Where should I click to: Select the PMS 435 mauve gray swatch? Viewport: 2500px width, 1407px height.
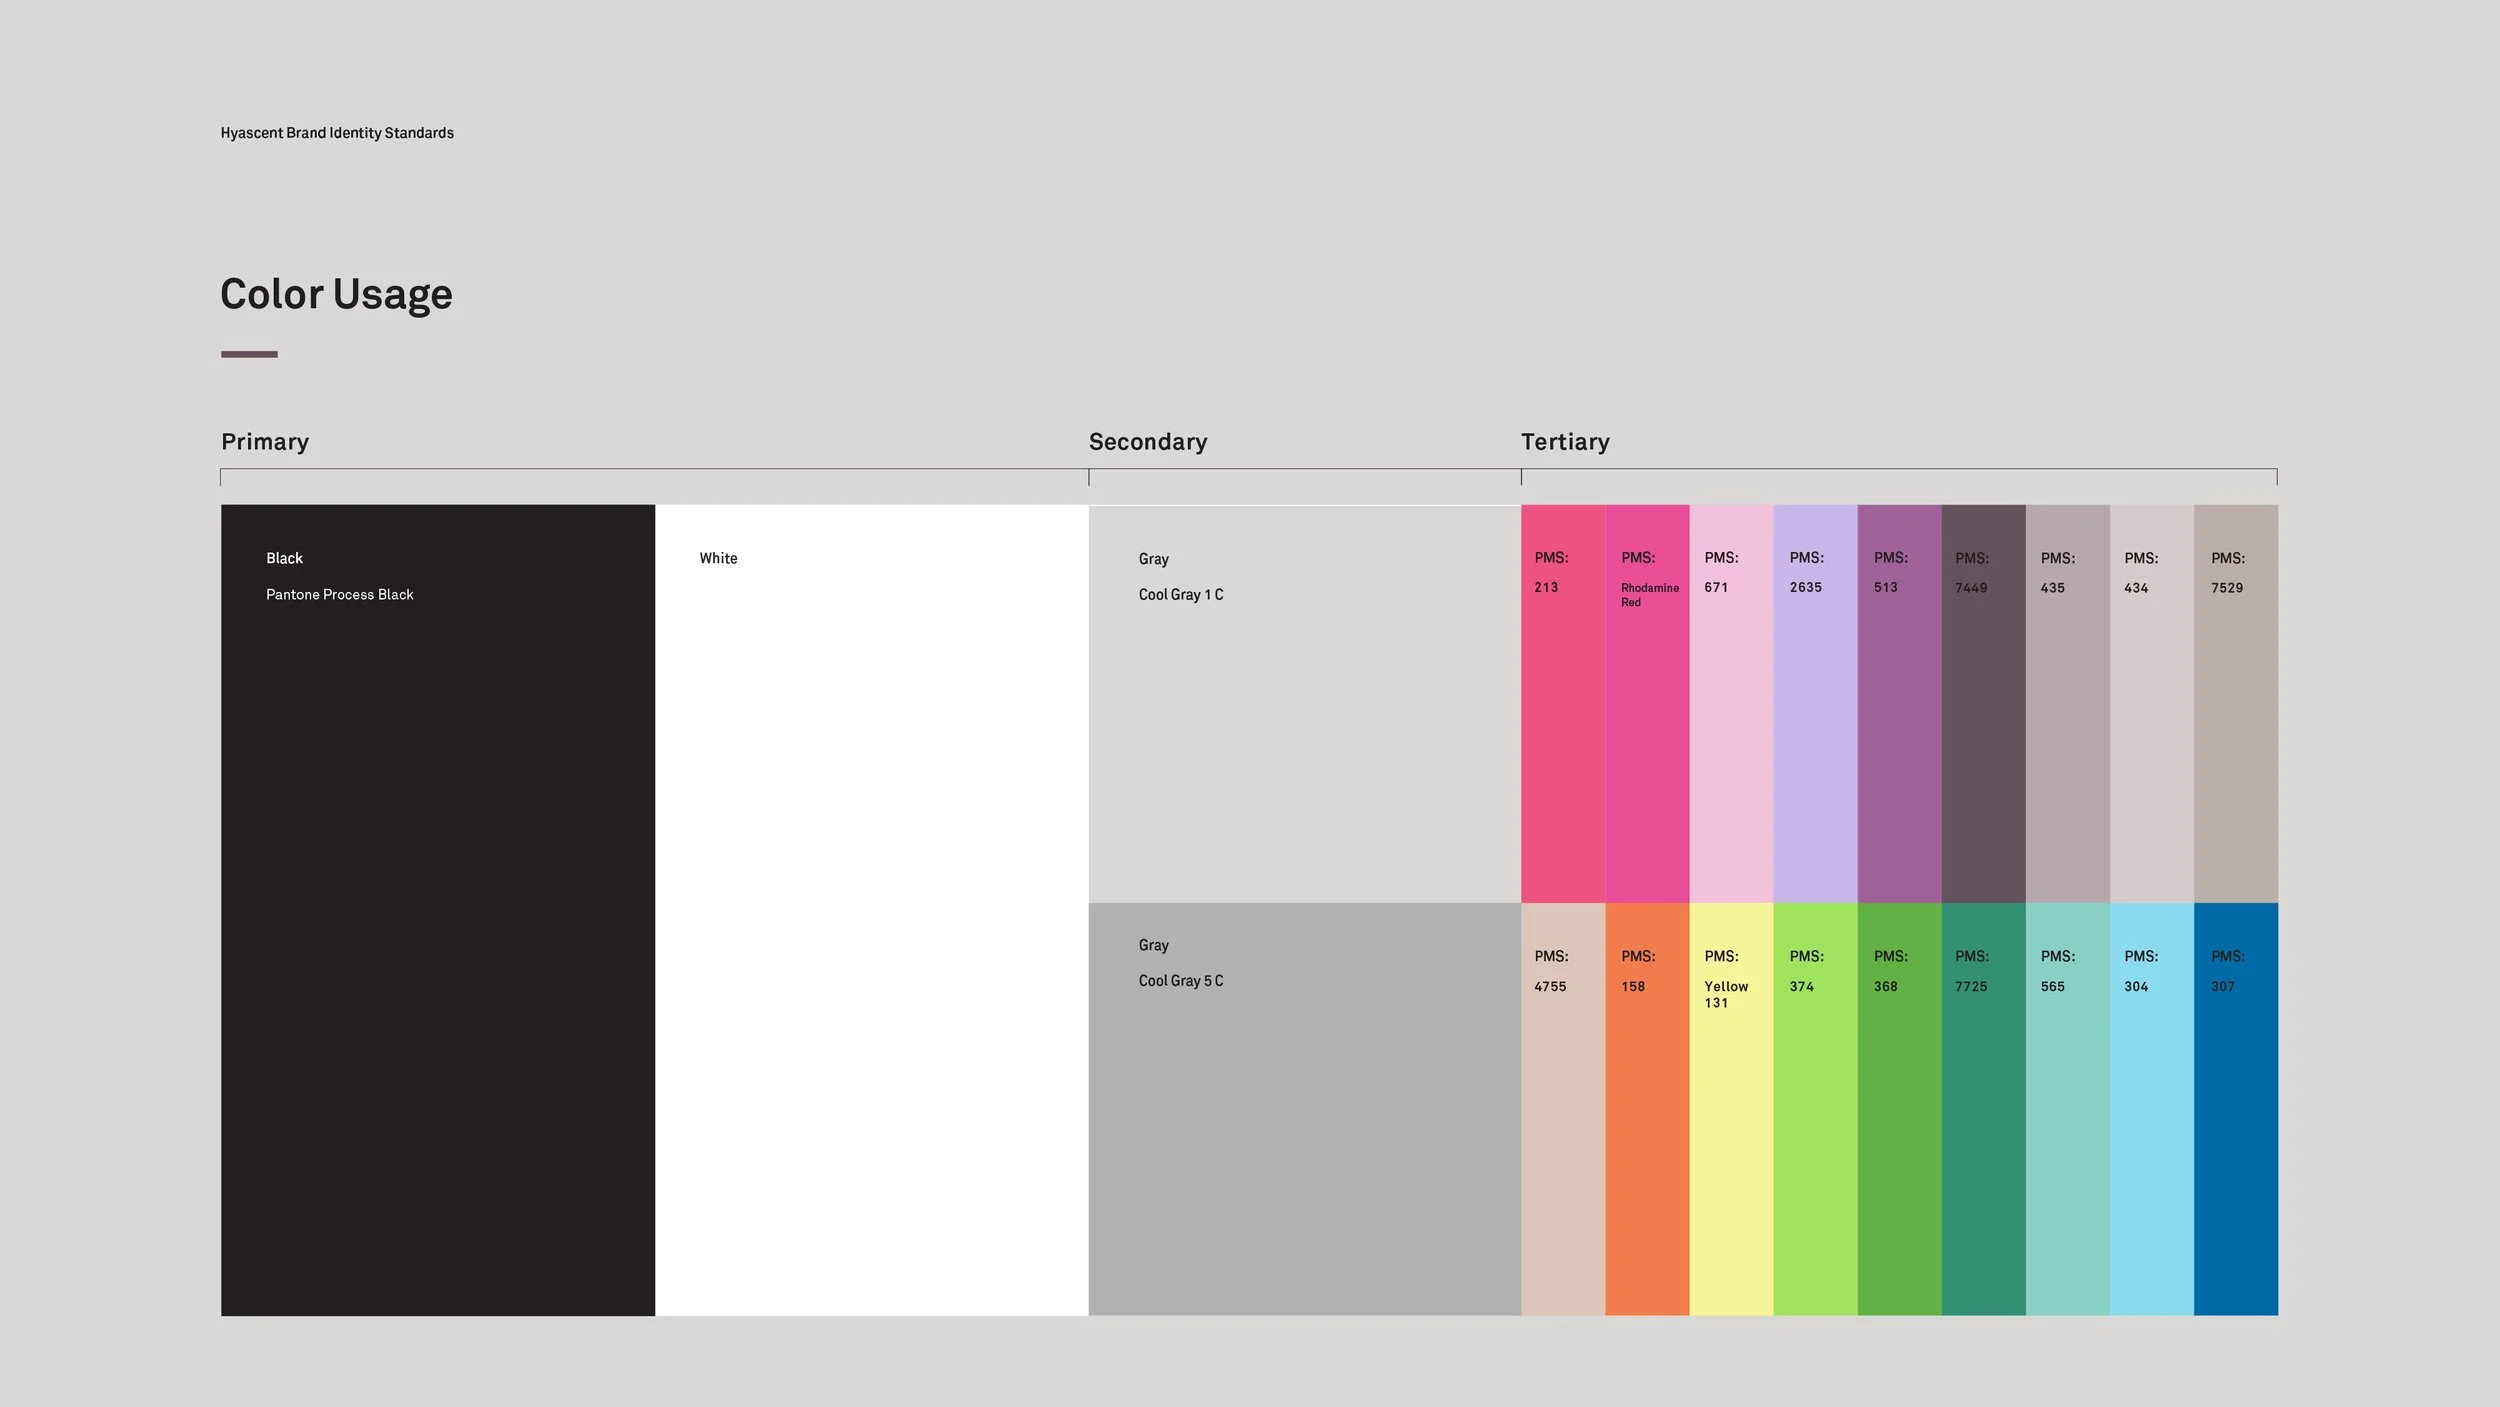[x=2068, y=704]
